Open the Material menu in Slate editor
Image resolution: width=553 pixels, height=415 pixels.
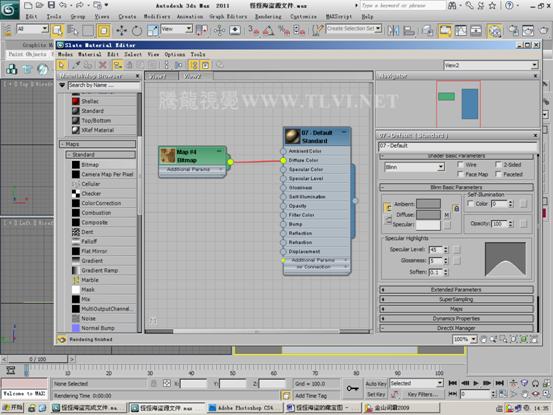[90, 54]
